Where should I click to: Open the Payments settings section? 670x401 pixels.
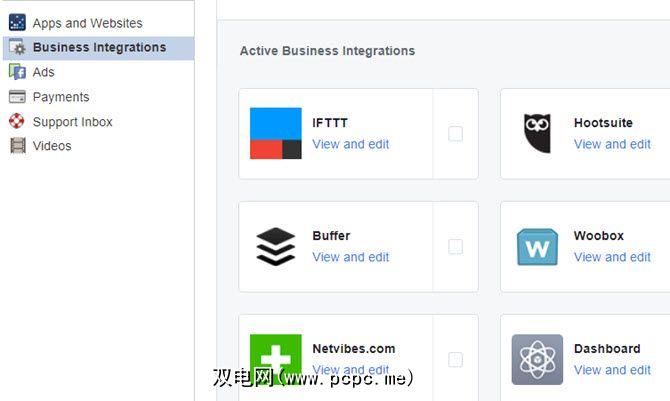tap(61, 97)
